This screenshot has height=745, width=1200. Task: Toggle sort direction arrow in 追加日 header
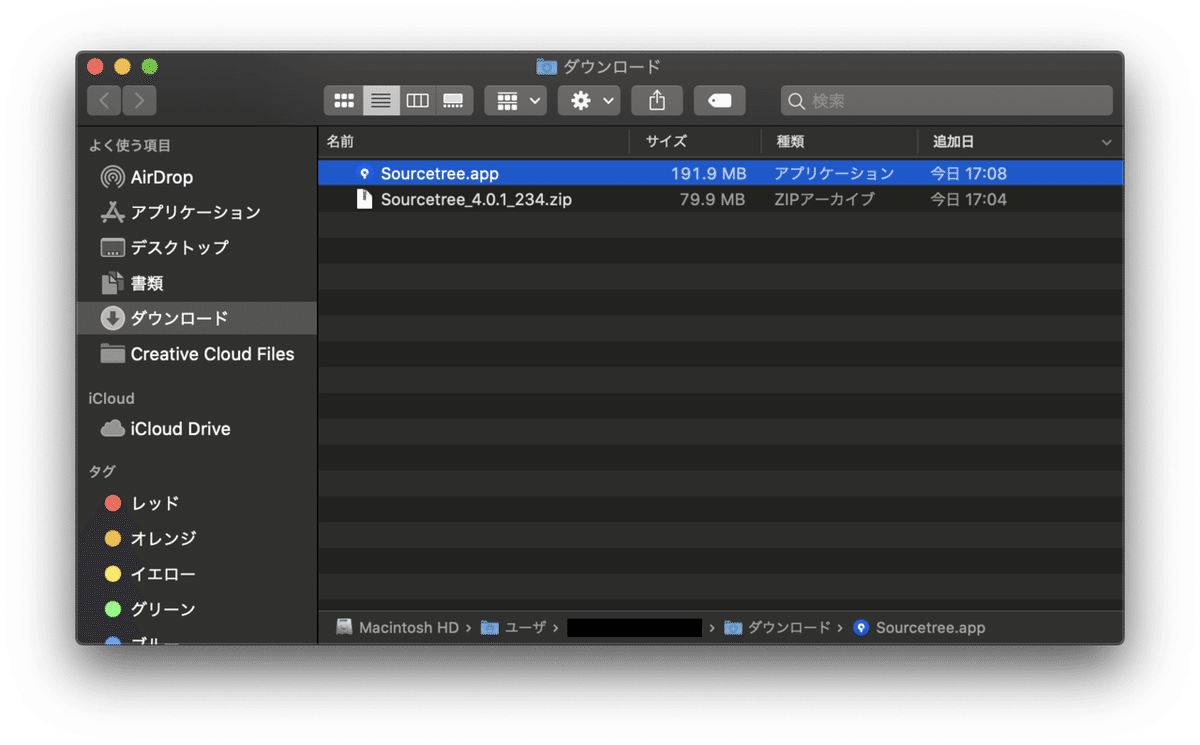(1106, 143)
